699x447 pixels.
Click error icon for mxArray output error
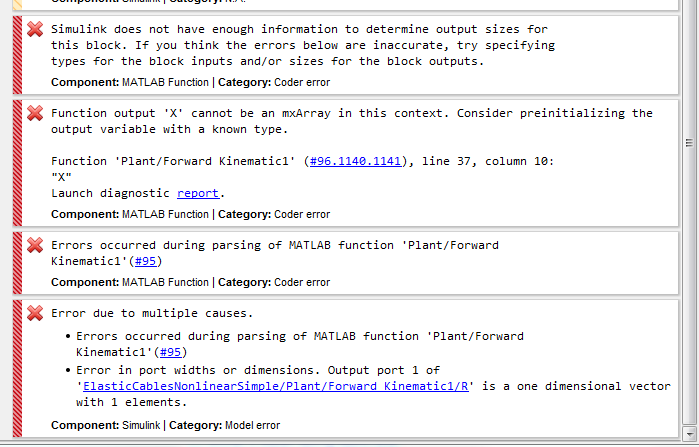(x=35, y=113)
